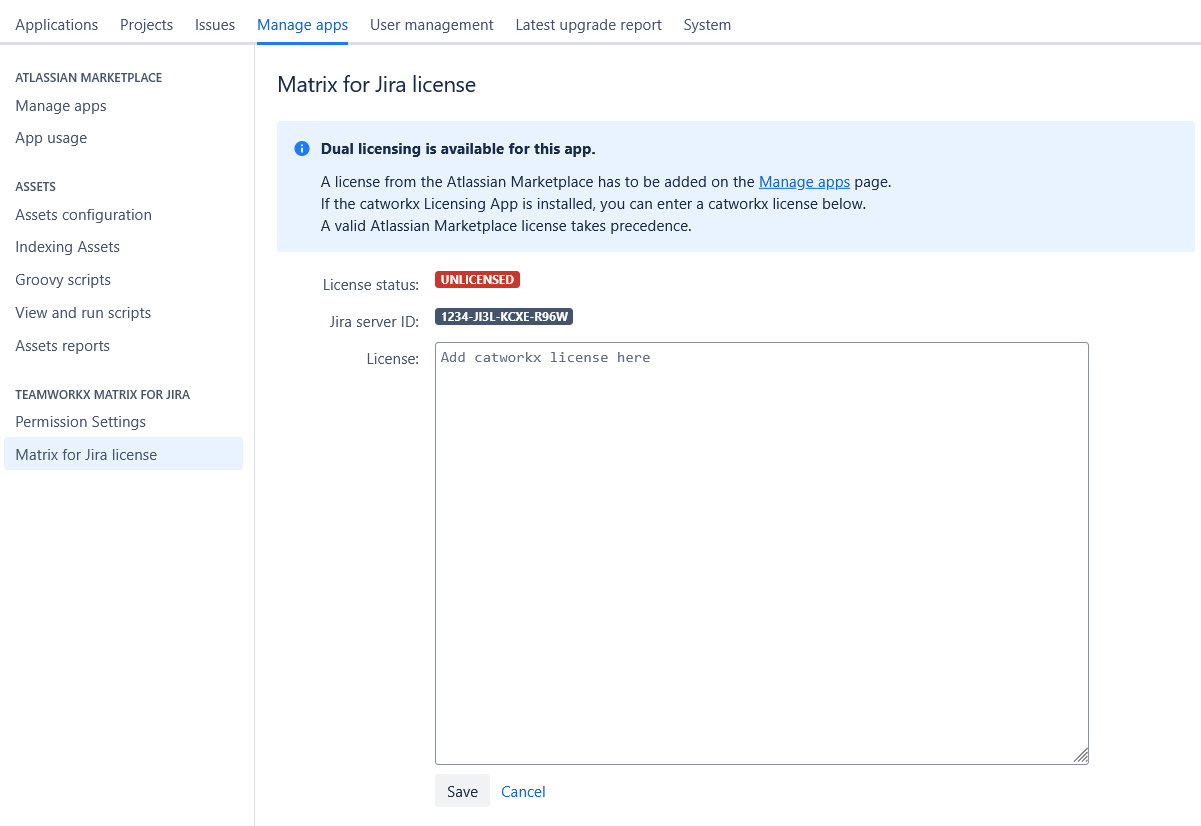Save the catworkx license
Screen dimensions: 1201x826
462,791
